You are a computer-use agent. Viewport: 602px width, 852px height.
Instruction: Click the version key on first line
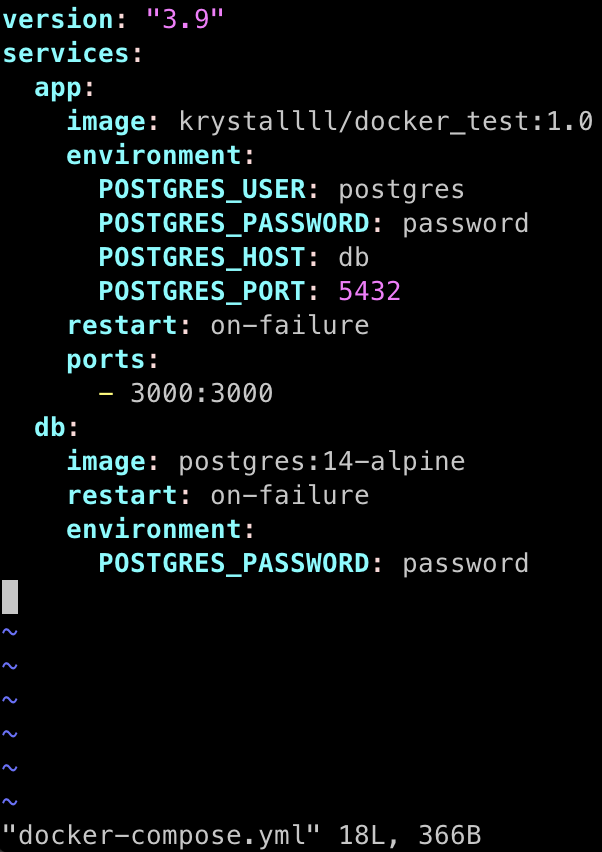pyautogui.click(x=57, y=20)
